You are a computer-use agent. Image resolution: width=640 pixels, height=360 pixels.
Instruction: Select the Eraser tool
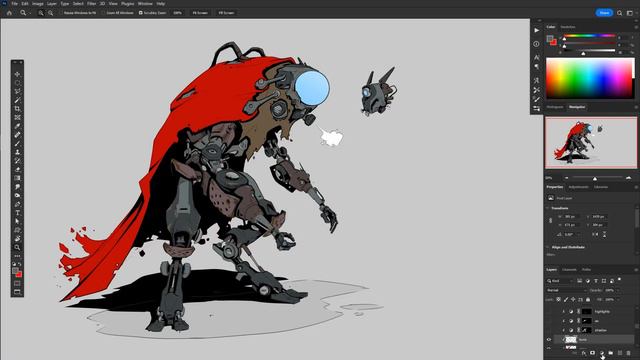pyautogui.click(x=17, y=169)
